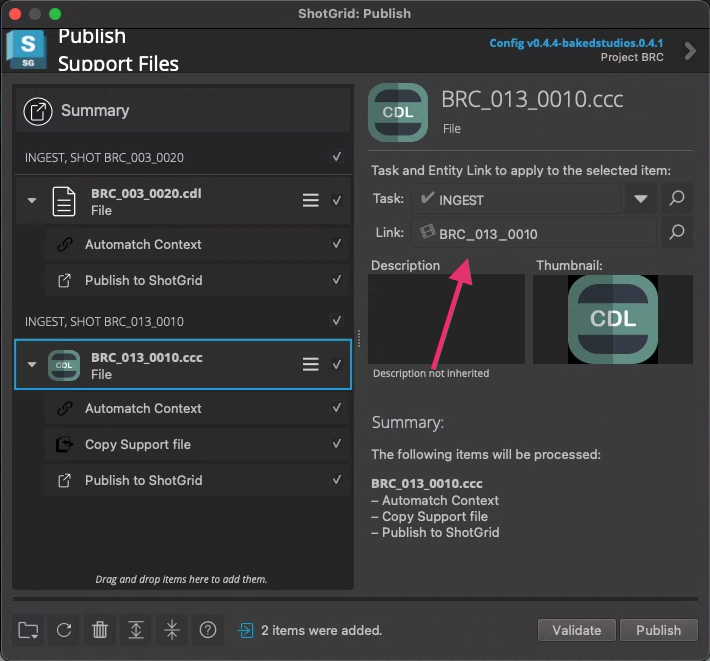
Task: Open the Task dropdown arrow
Action: click(x=640, y=198)
